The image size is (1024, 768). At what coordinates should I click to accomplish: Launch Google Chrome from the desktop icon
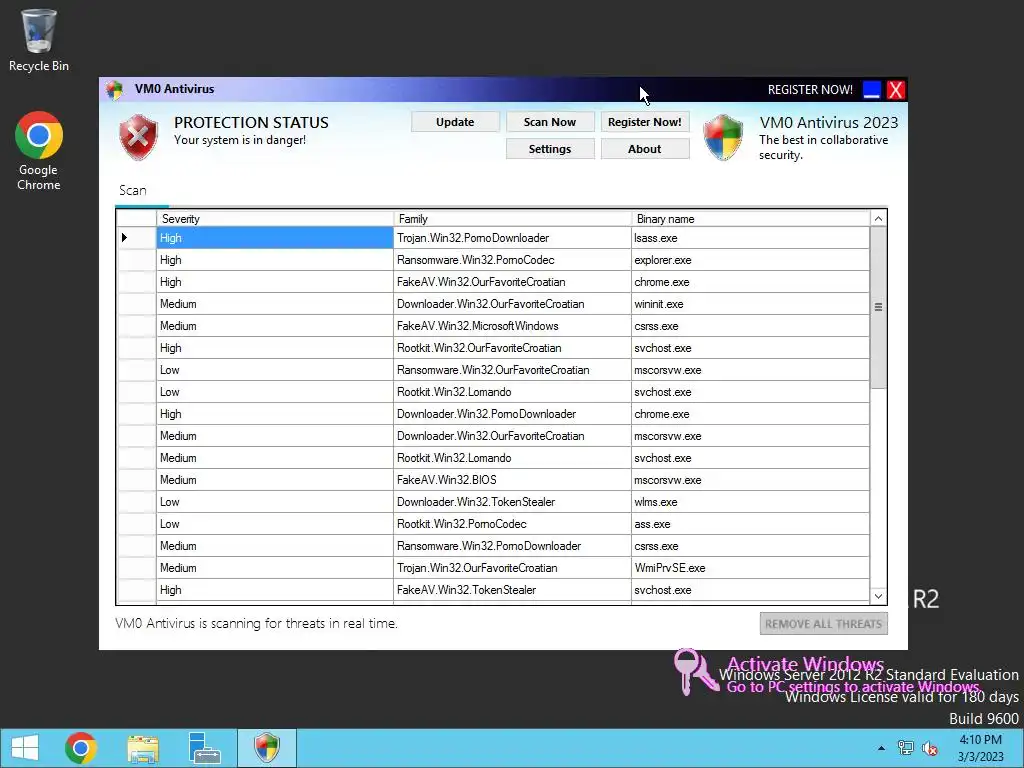coord(39,151)
